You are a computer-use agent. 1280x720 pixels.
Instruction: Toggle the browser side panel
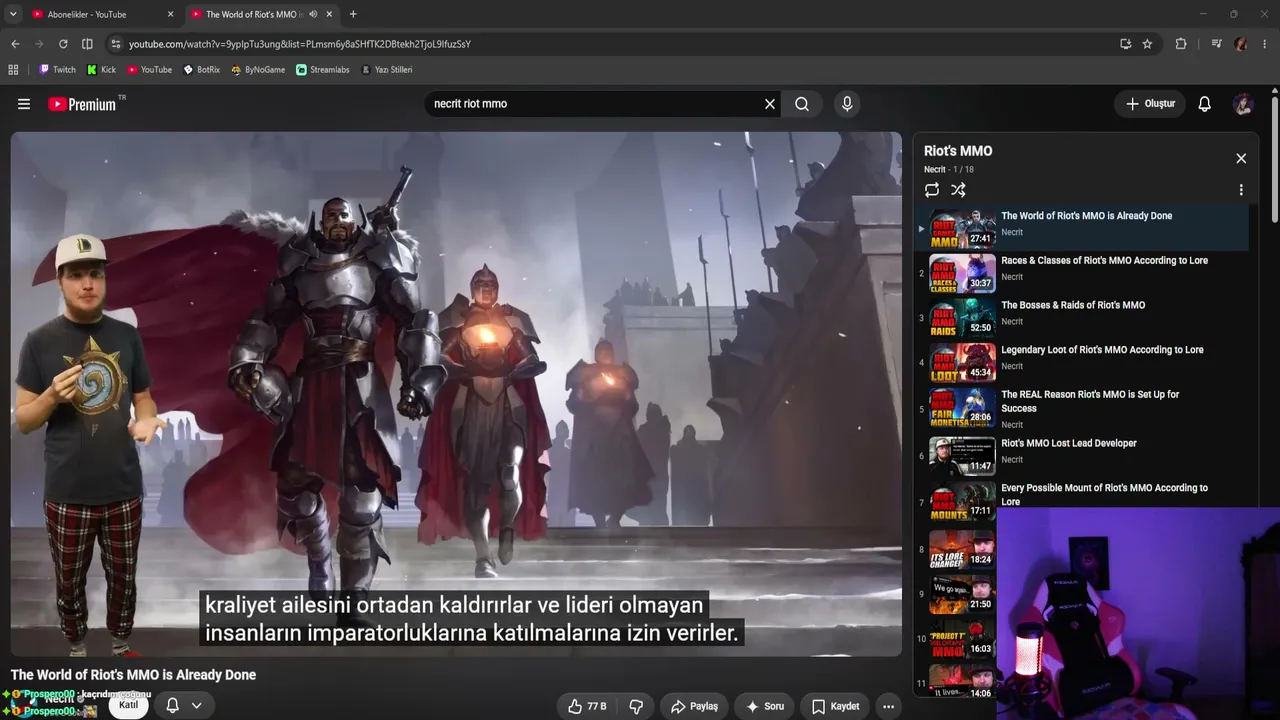click(x=87, y=44)
